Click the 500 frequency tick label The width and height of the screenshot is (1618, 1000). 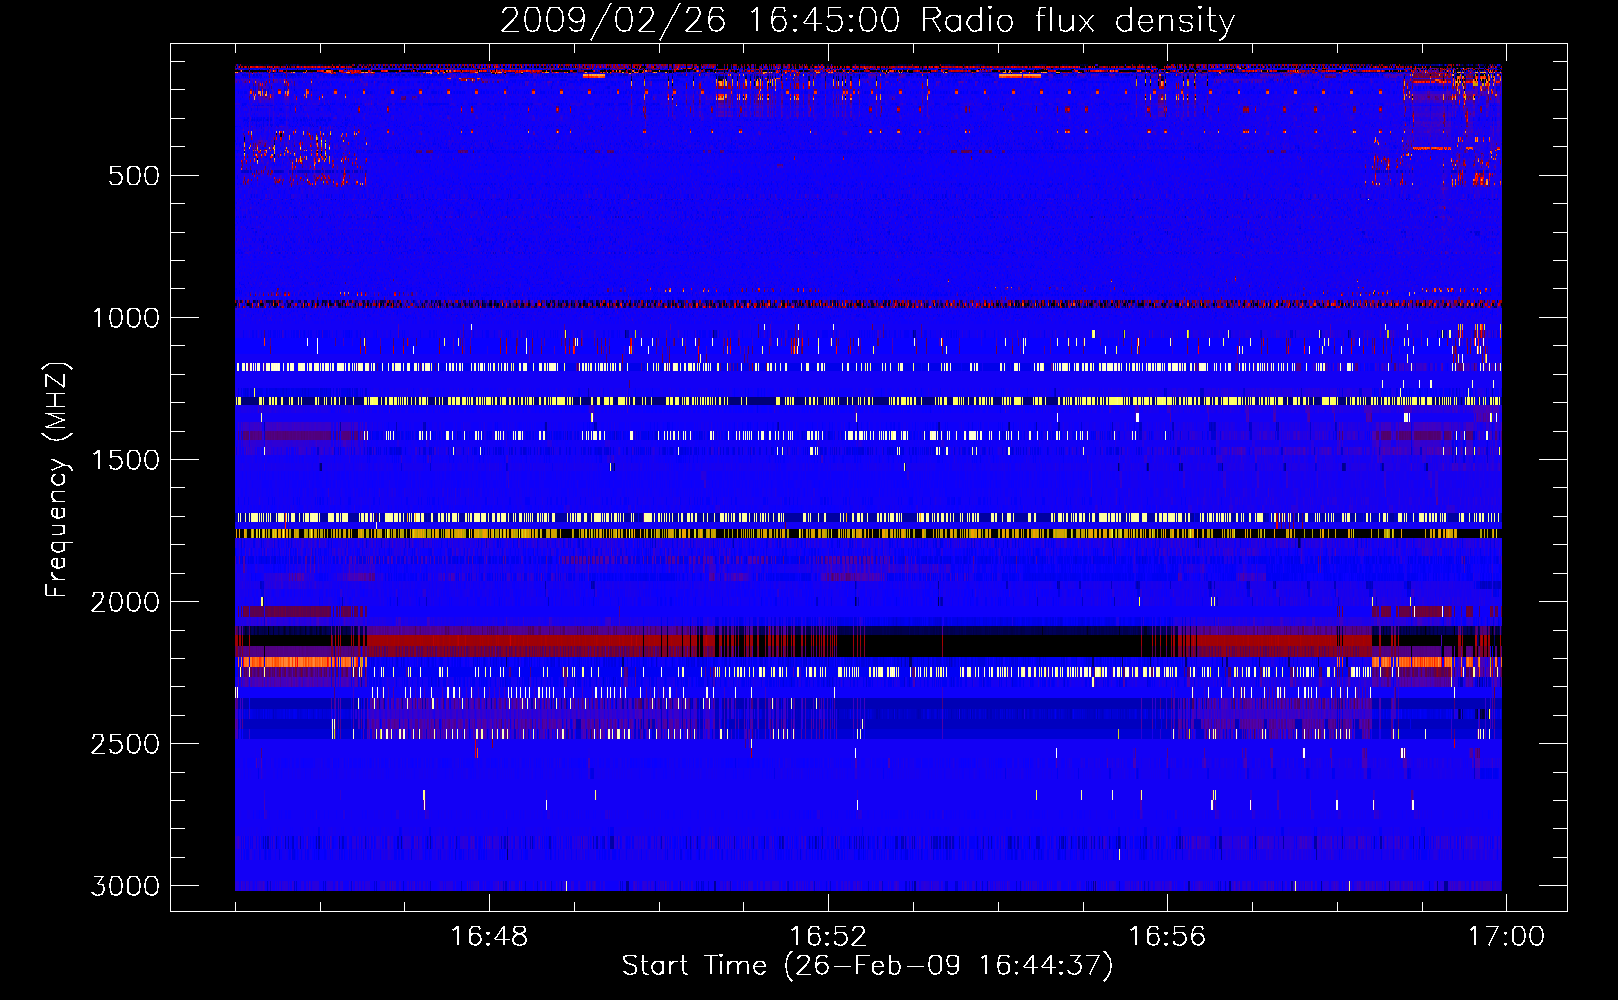tap(134, 176)
